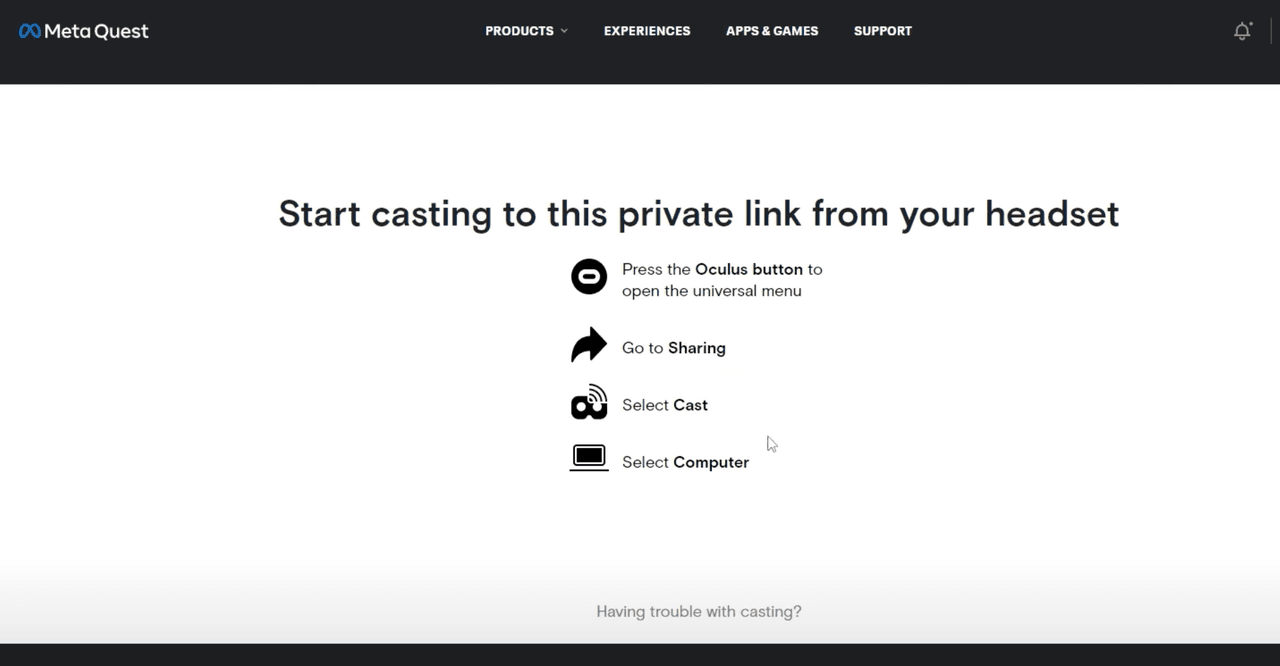This screenshot has height=666, width=1280.
Task: Open the notifications bell icon
Action: coord(1242,31)
